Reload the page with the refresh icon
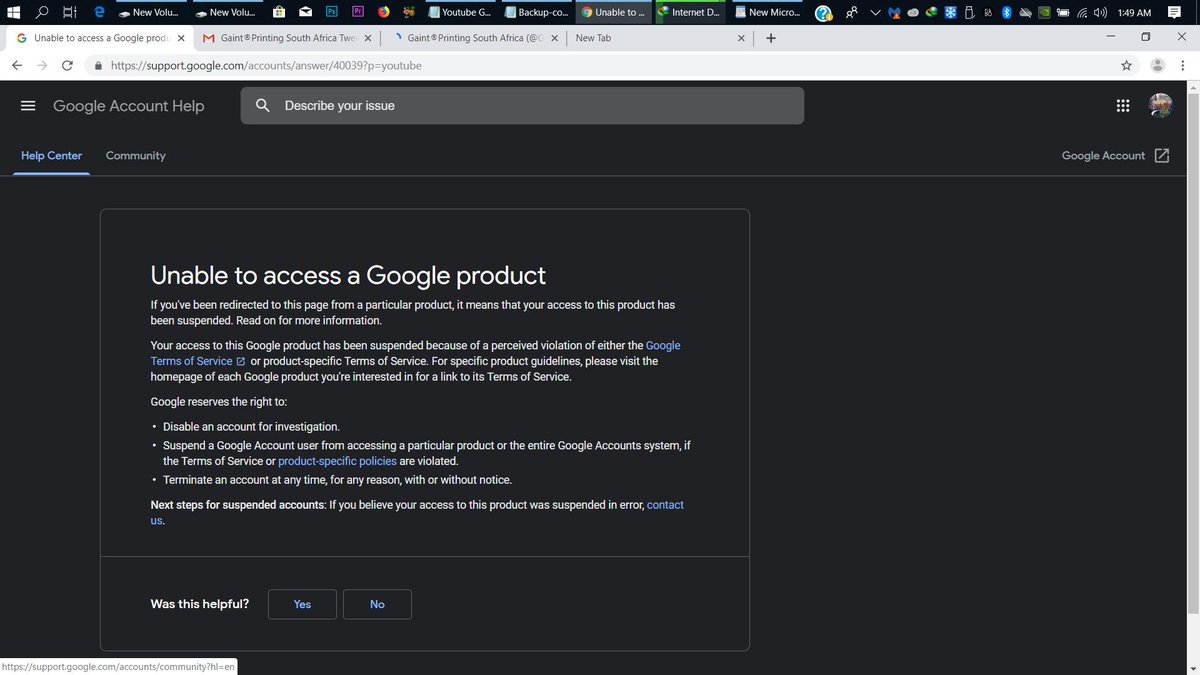Screen dimensions: 1200x675 [x=67, y=65]
